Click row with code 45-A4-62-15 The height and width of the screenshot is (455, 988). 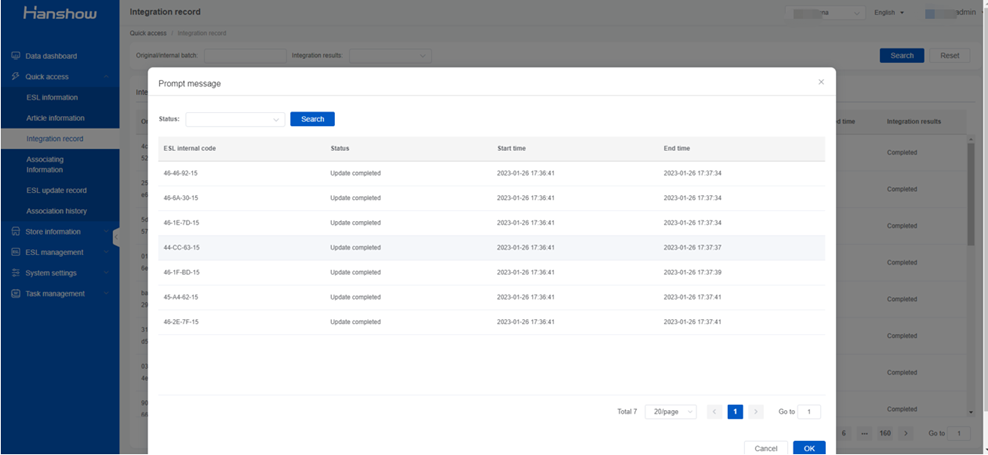tap(491, 297)
